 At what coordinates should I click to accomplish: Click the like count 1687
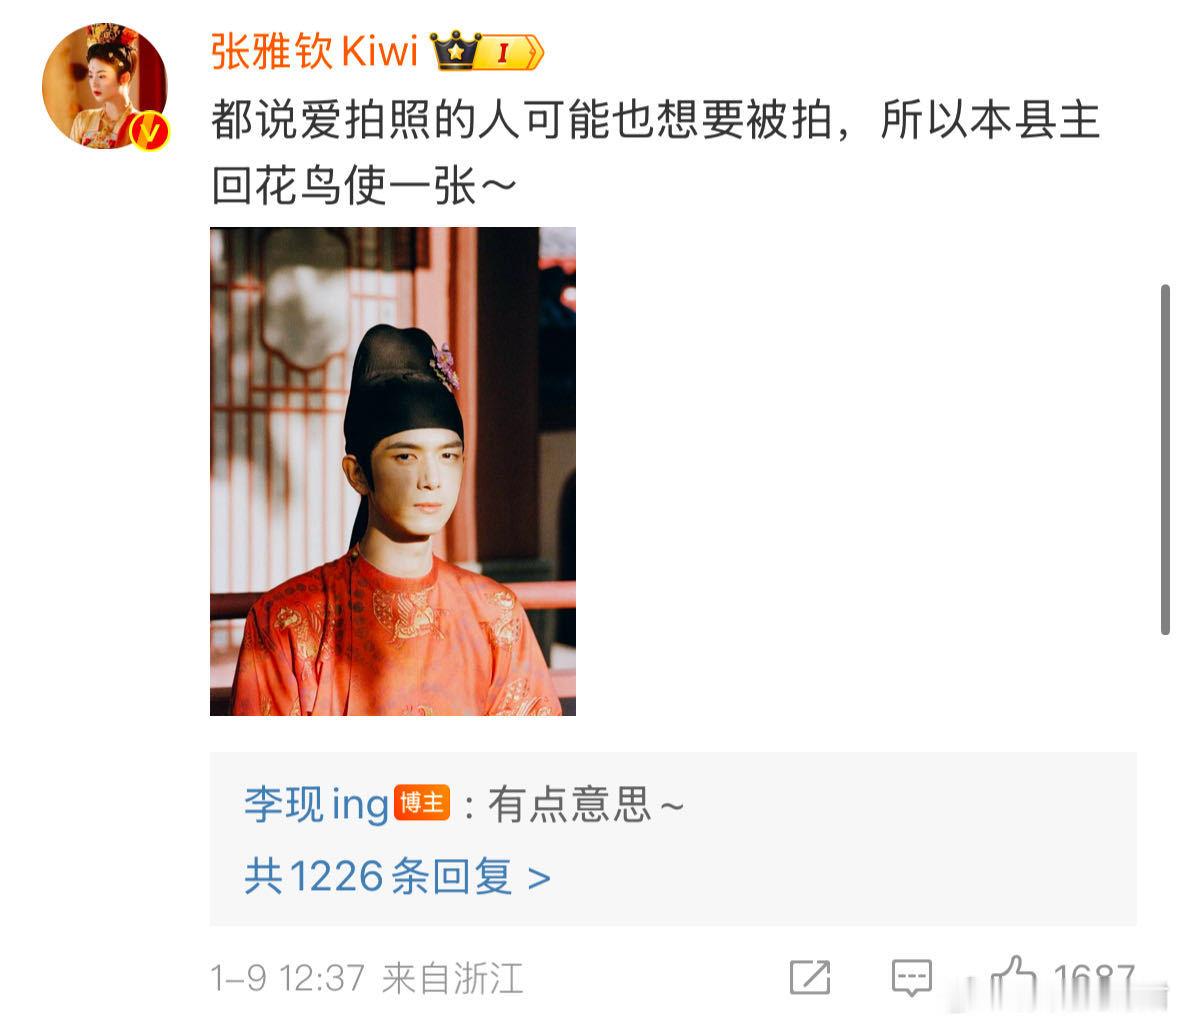1093,980
